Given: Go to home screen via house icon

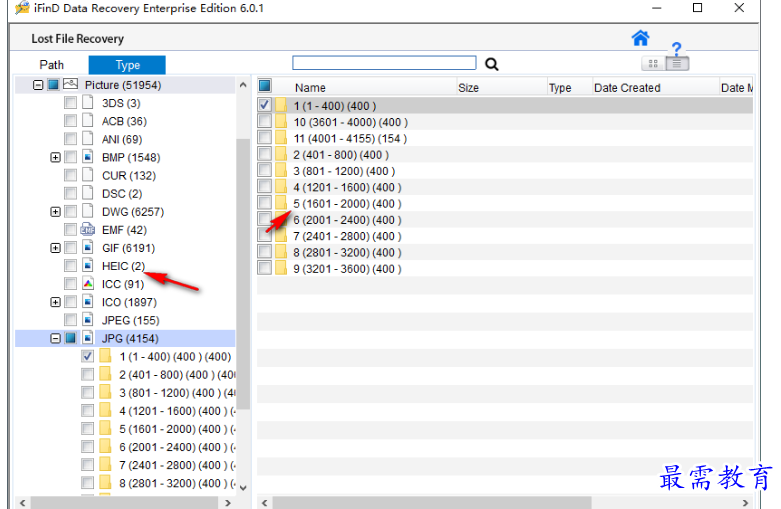Looking at the screenshot, I should (x=640, y=38).
